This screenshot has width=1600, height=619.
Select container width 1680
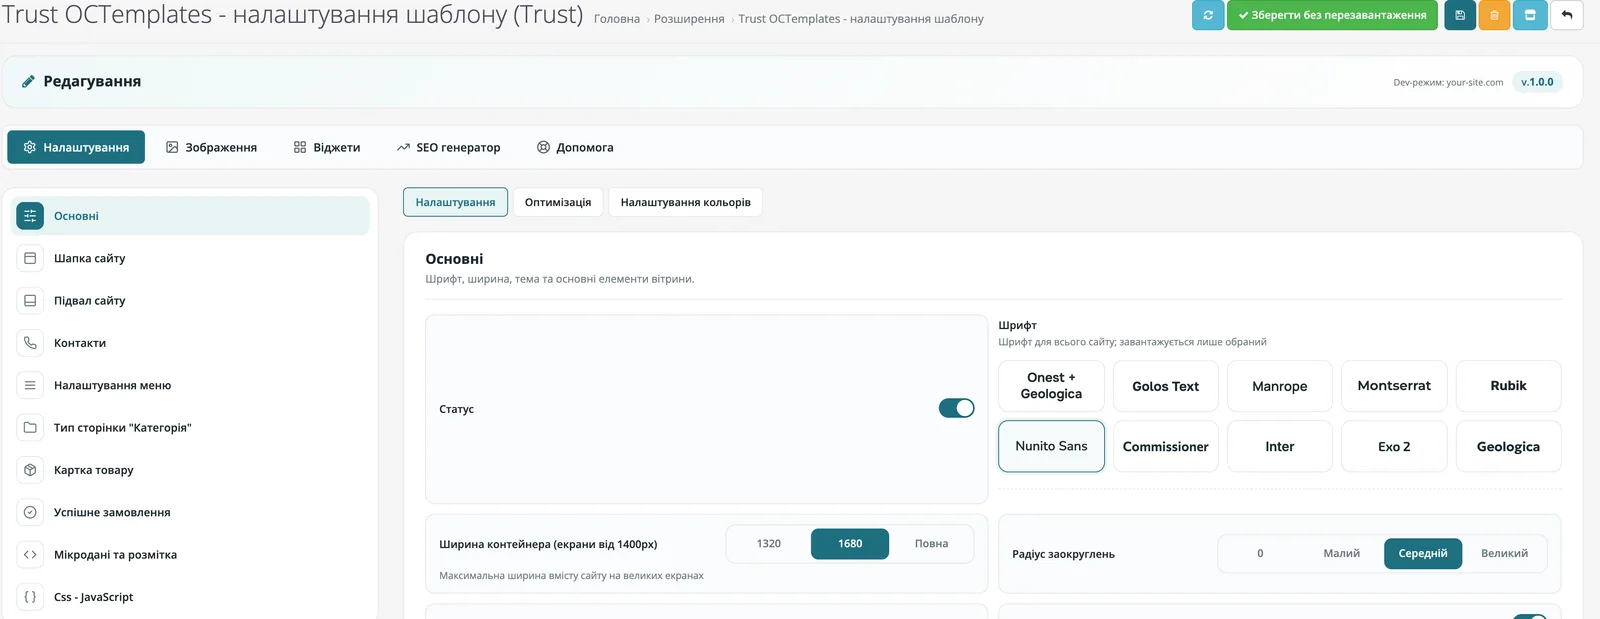[850, 544]
